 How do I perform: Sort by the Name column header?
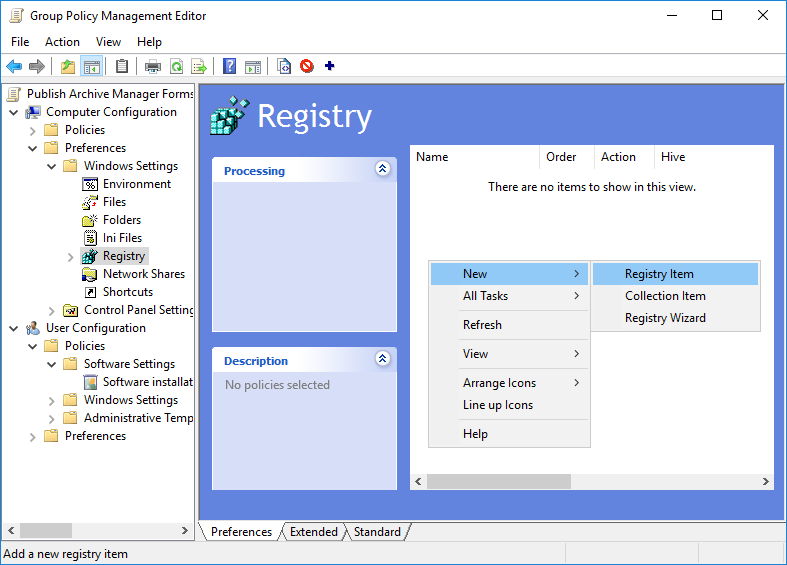click(475, 157)
